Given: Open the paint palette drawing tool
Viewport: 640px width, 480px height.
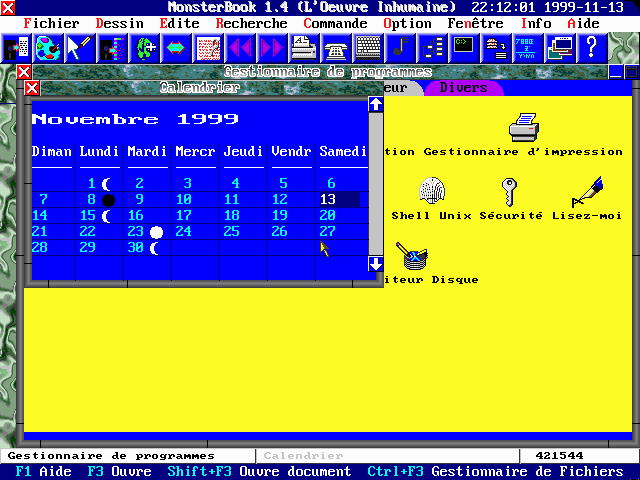Looking at the screenshot, I should coord(48,48).
